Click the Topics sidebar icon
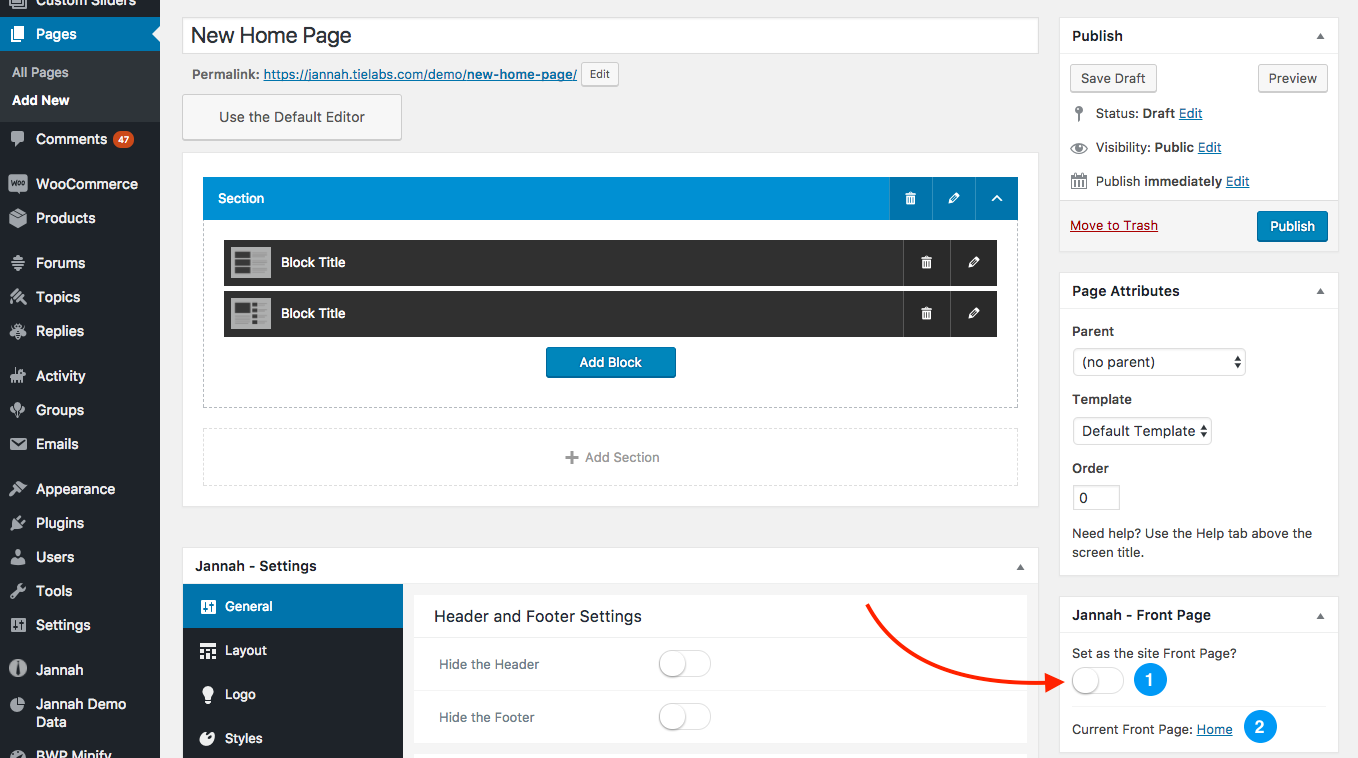Screen dimensions: 1358x758 [x=17, y=297]
